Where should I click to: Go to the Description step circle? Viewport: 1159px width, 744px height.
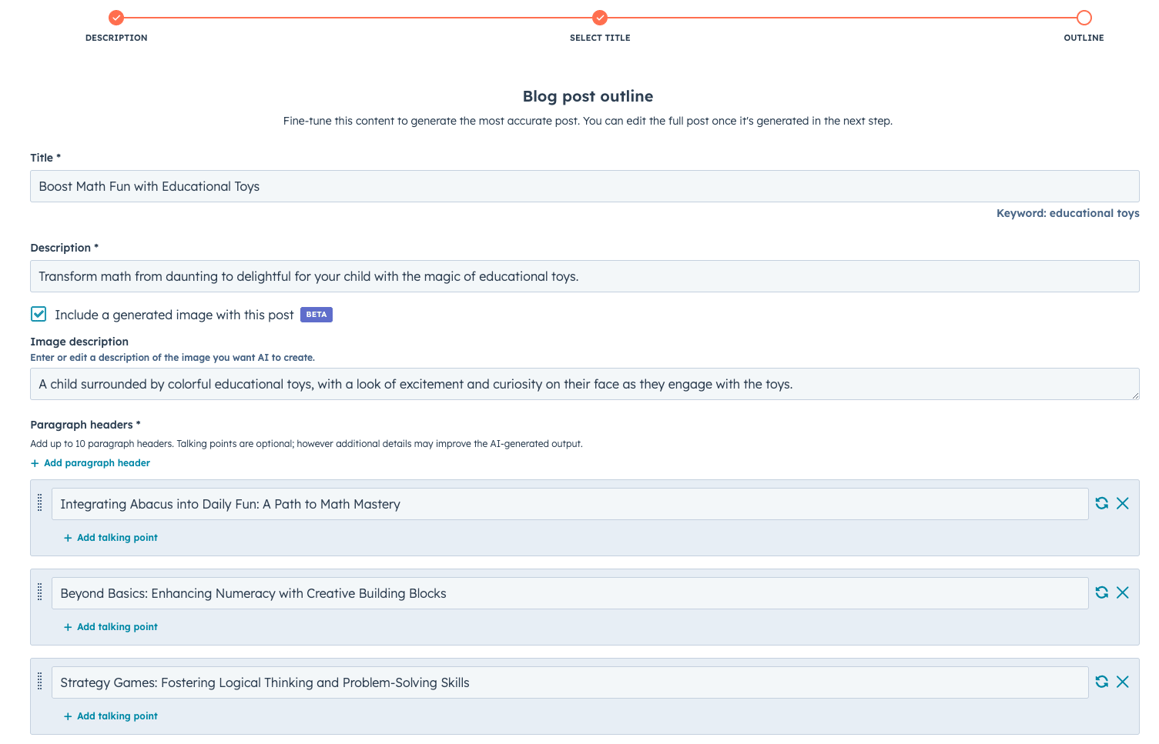click(x=116, y=17)
